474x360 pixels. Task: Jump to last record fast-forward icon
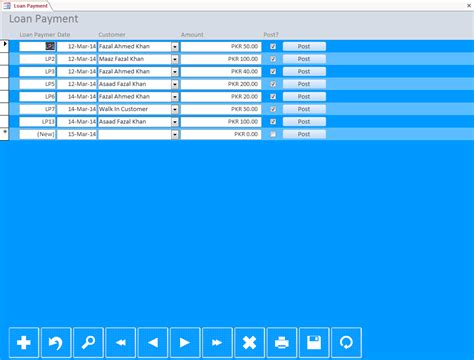pos(217,342)
